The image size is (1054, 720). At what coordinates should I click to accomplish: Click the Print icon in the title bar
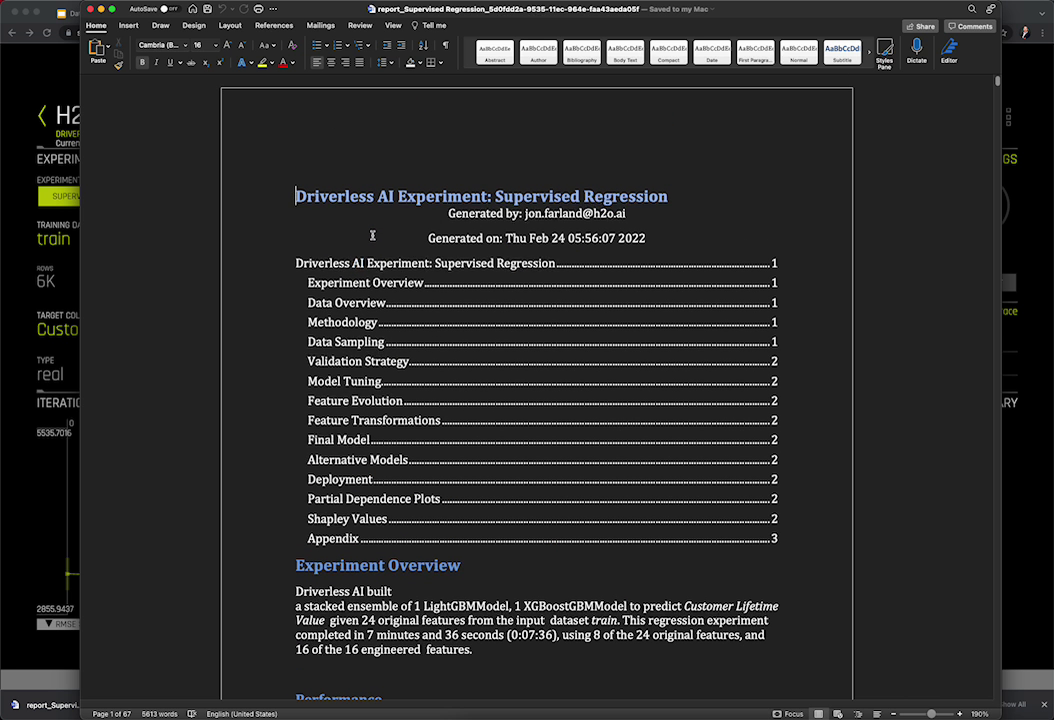[x=259, y=9]
